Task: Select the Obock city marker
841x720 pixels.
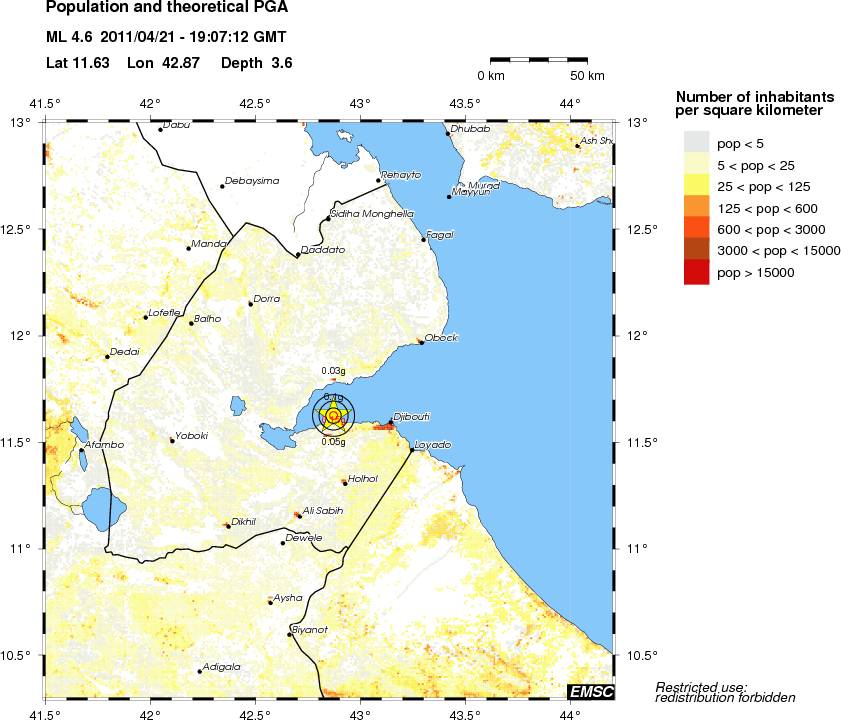Action: (x=421, y=343)
